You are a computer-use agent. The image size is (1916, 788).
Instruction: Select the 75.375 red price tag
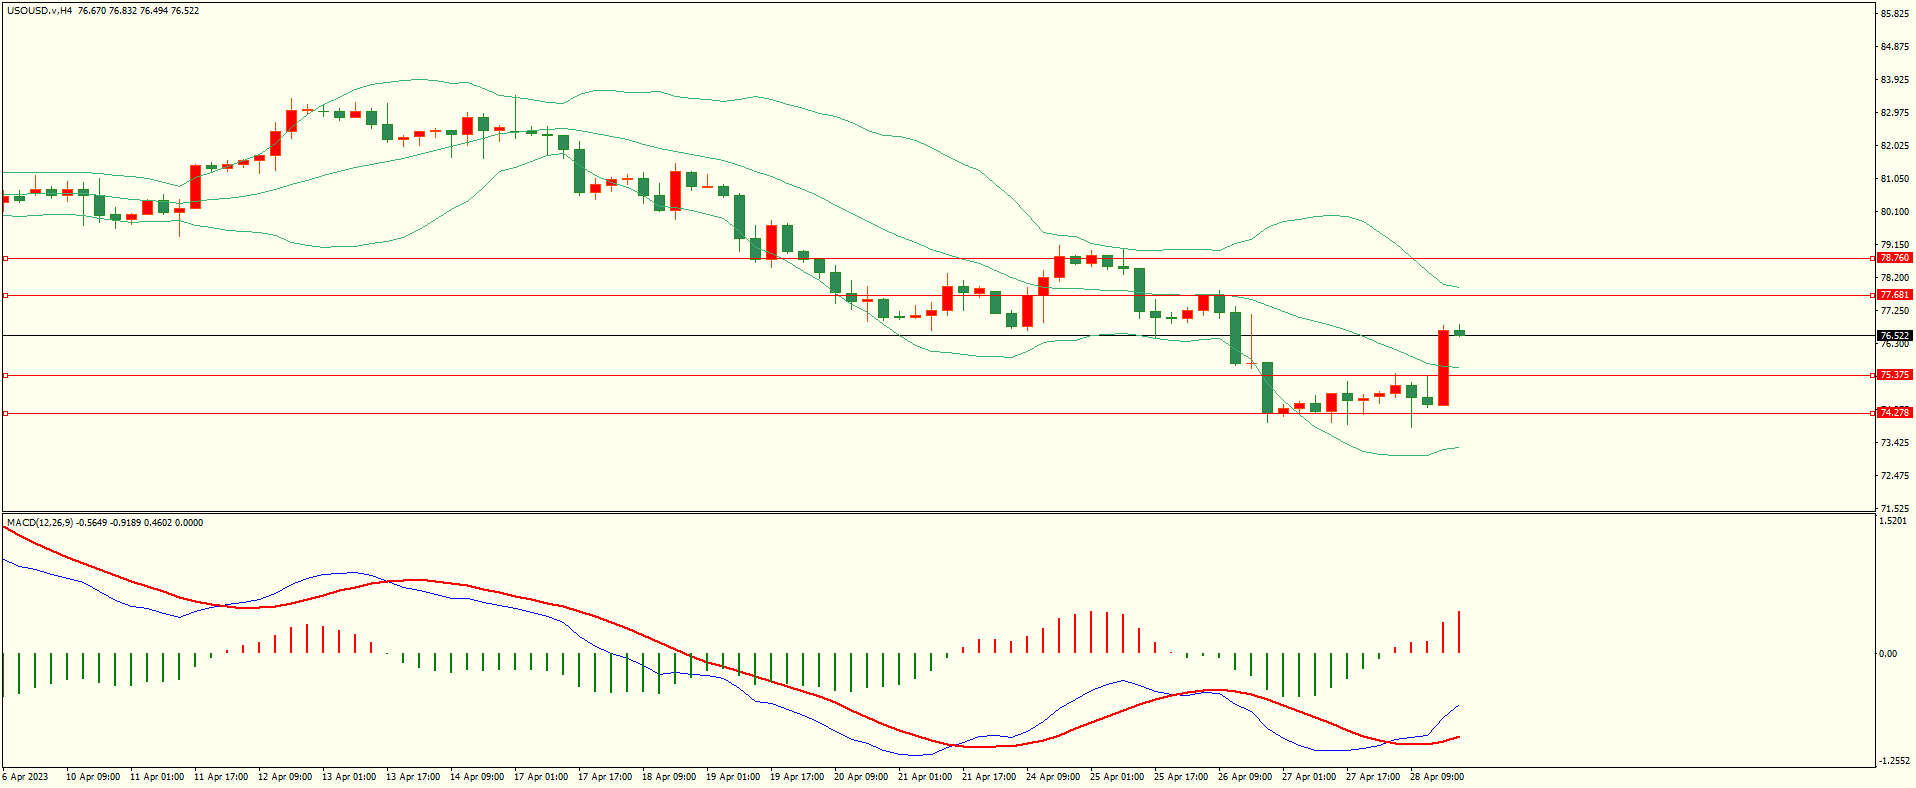pos(1894,375)
